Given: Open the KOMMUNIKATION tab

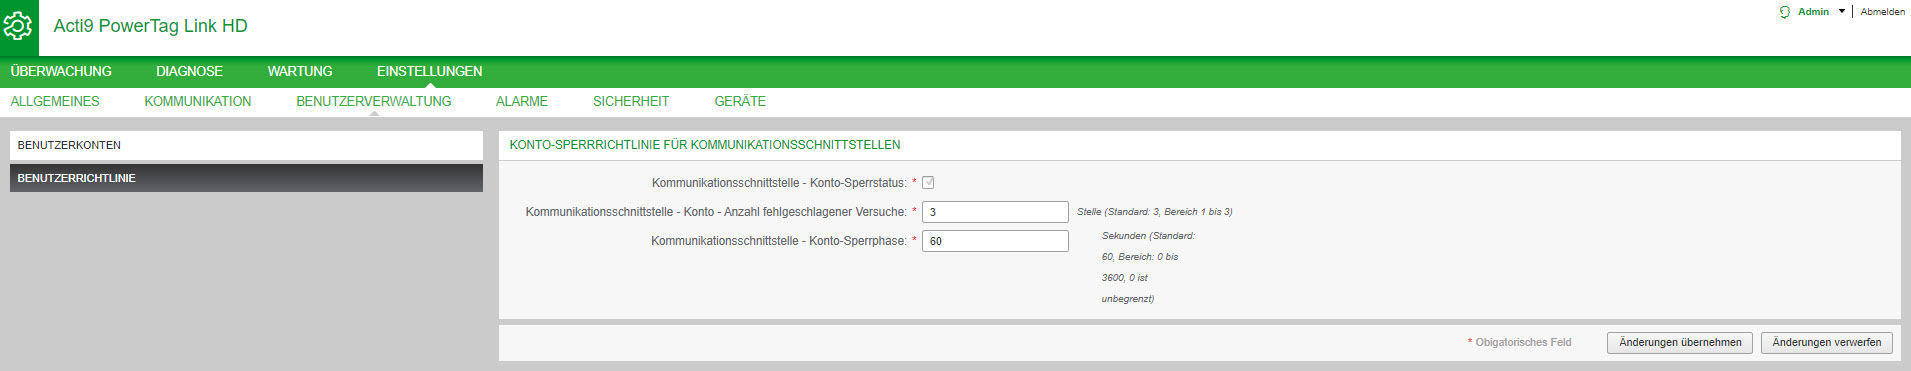Looking at the screenshot, I should point(198,101).
